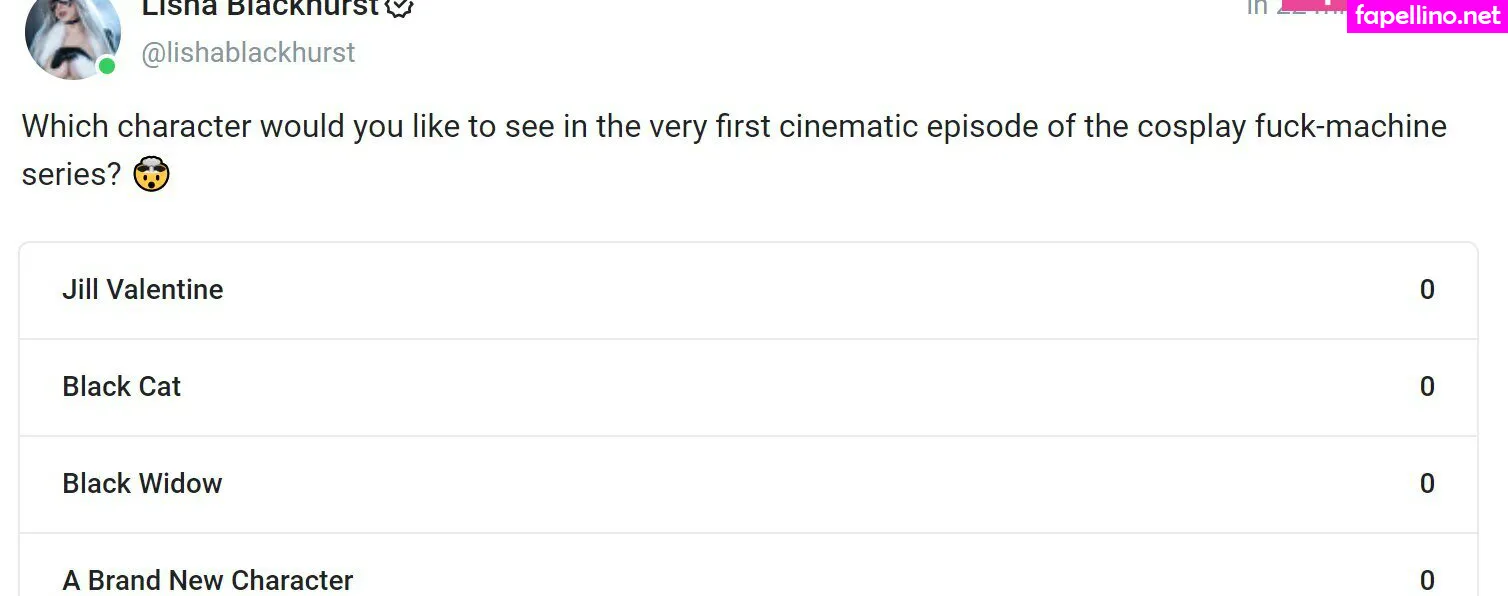Choose Black Widow in the poll
The width and height of the screenshot is (1508, 596).
[142, 484]
